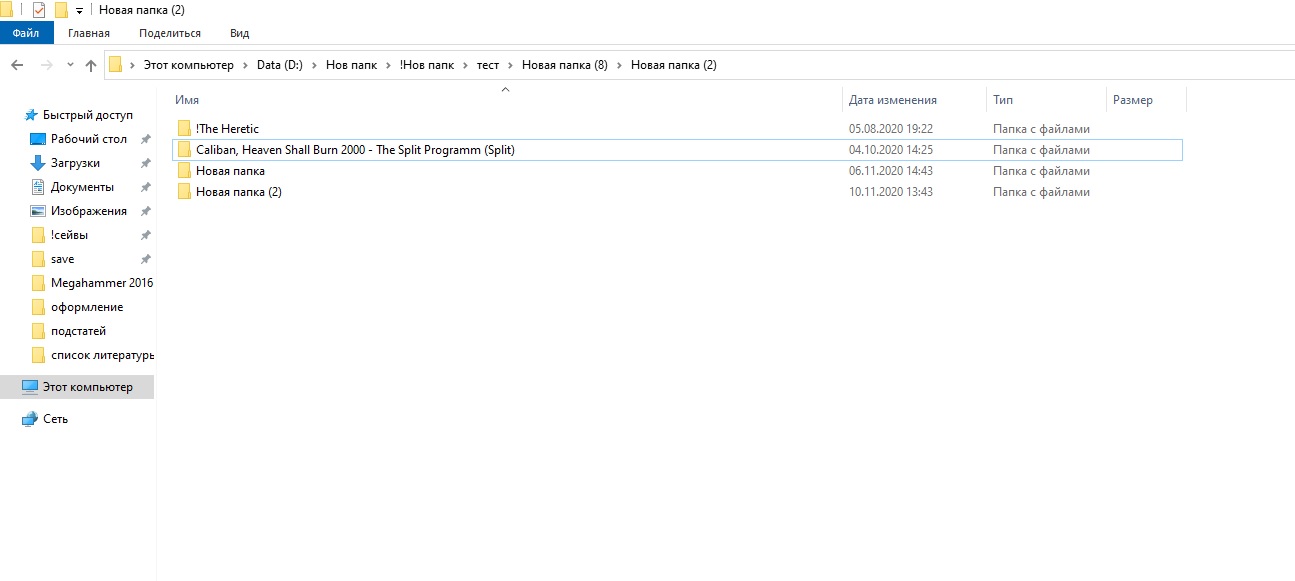Image resolution: width=1295 pixels, height=581 pixels.
Task: Select Новая папка (2) name in file list
Action: point(239,192)
